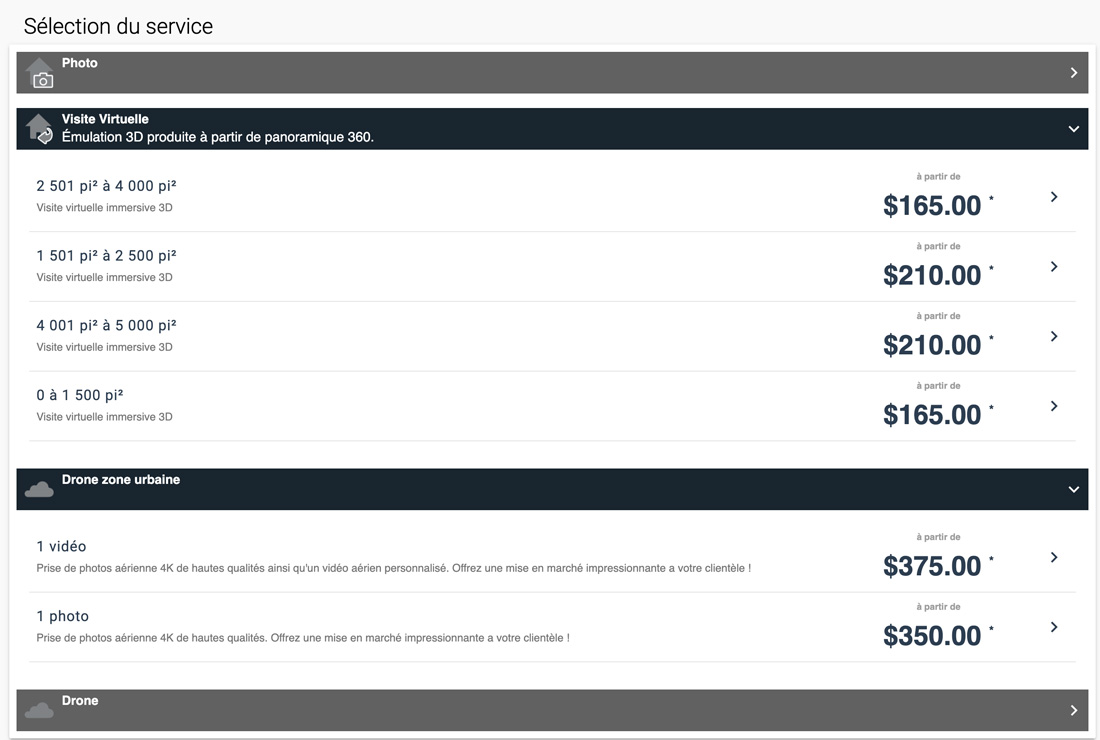Screen dimensions: 1100x740
Task: Click the Photo section header label
Action: (79, 63)
